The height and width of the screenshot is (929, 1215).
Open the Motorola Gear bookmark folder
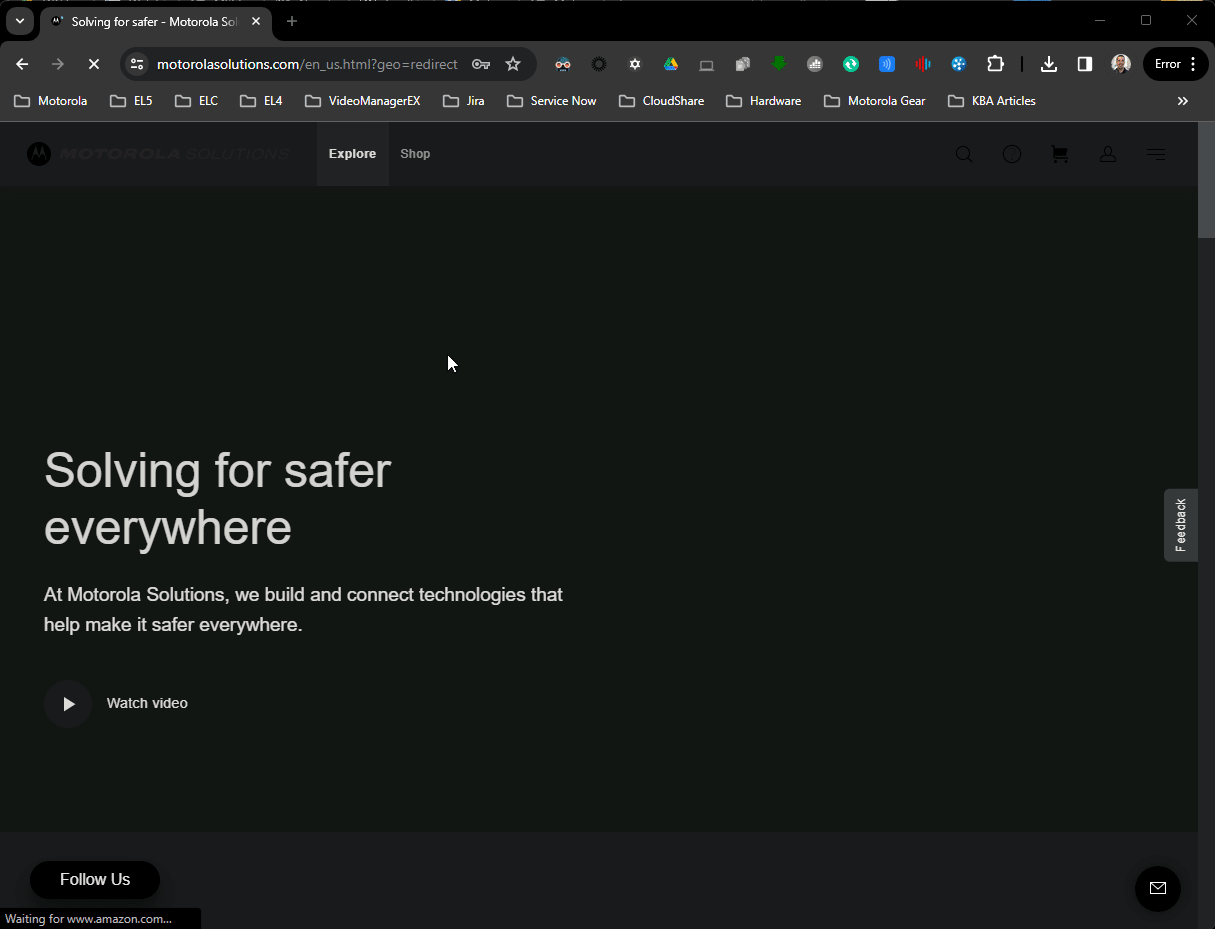(875, 101)
